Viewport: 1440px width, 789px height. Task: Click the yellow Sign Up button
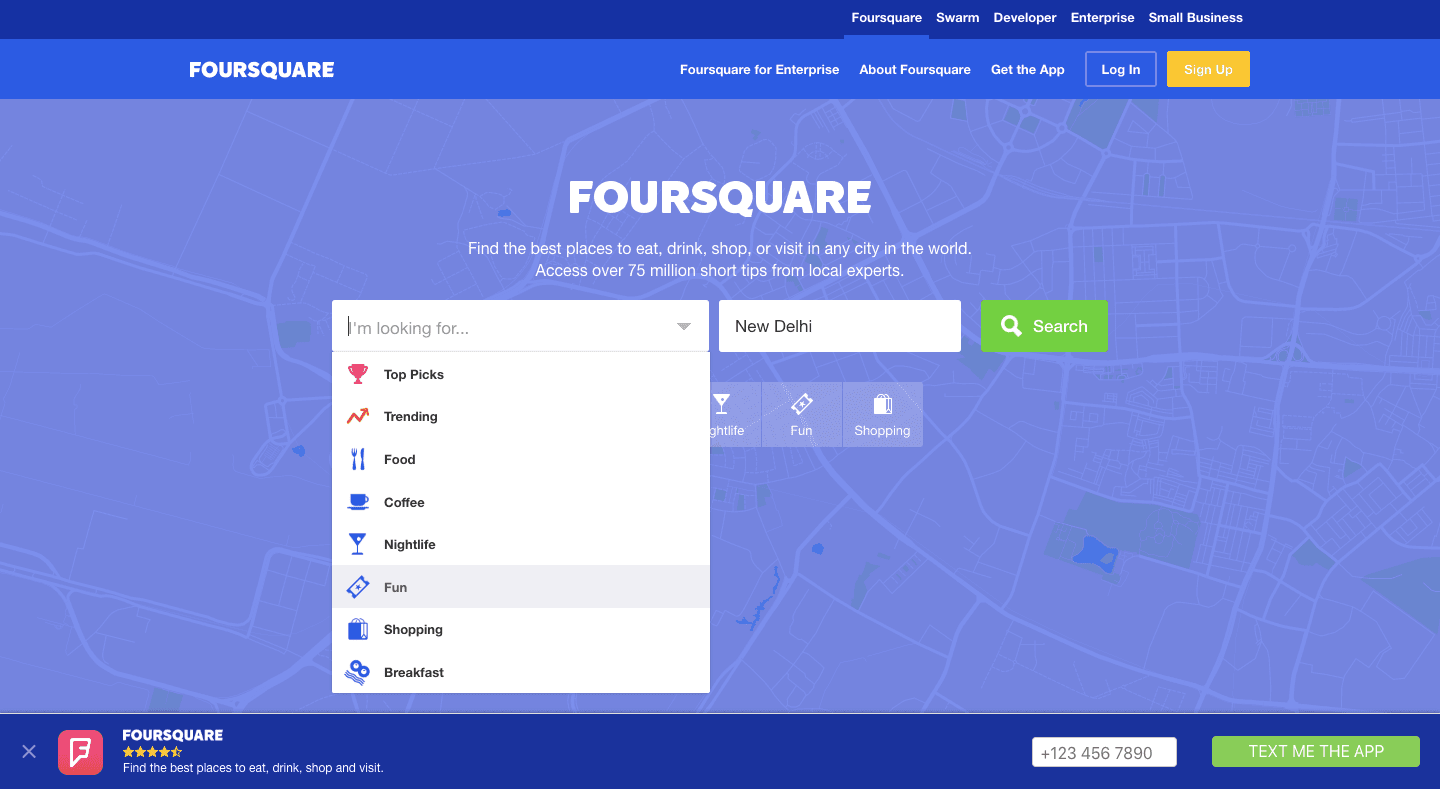pos(1208,69)
